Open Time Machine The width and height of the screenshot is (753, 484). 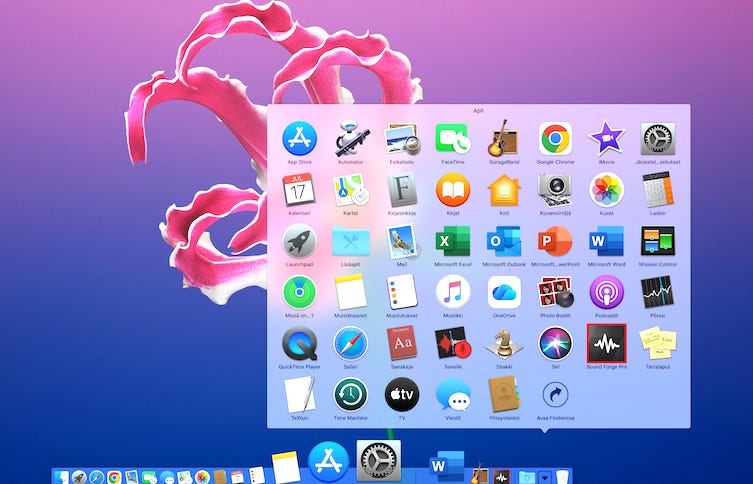pyautogui.click(x=351, y=395)
